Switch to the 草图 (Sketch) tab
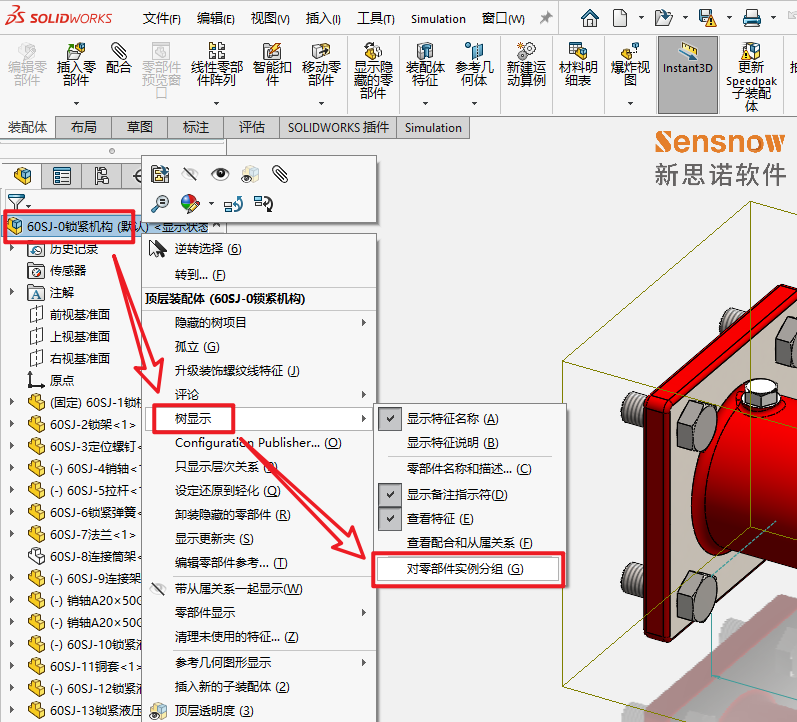Image resolution: width=797 pixels, height=722 pixels. [x=139, y=127]
